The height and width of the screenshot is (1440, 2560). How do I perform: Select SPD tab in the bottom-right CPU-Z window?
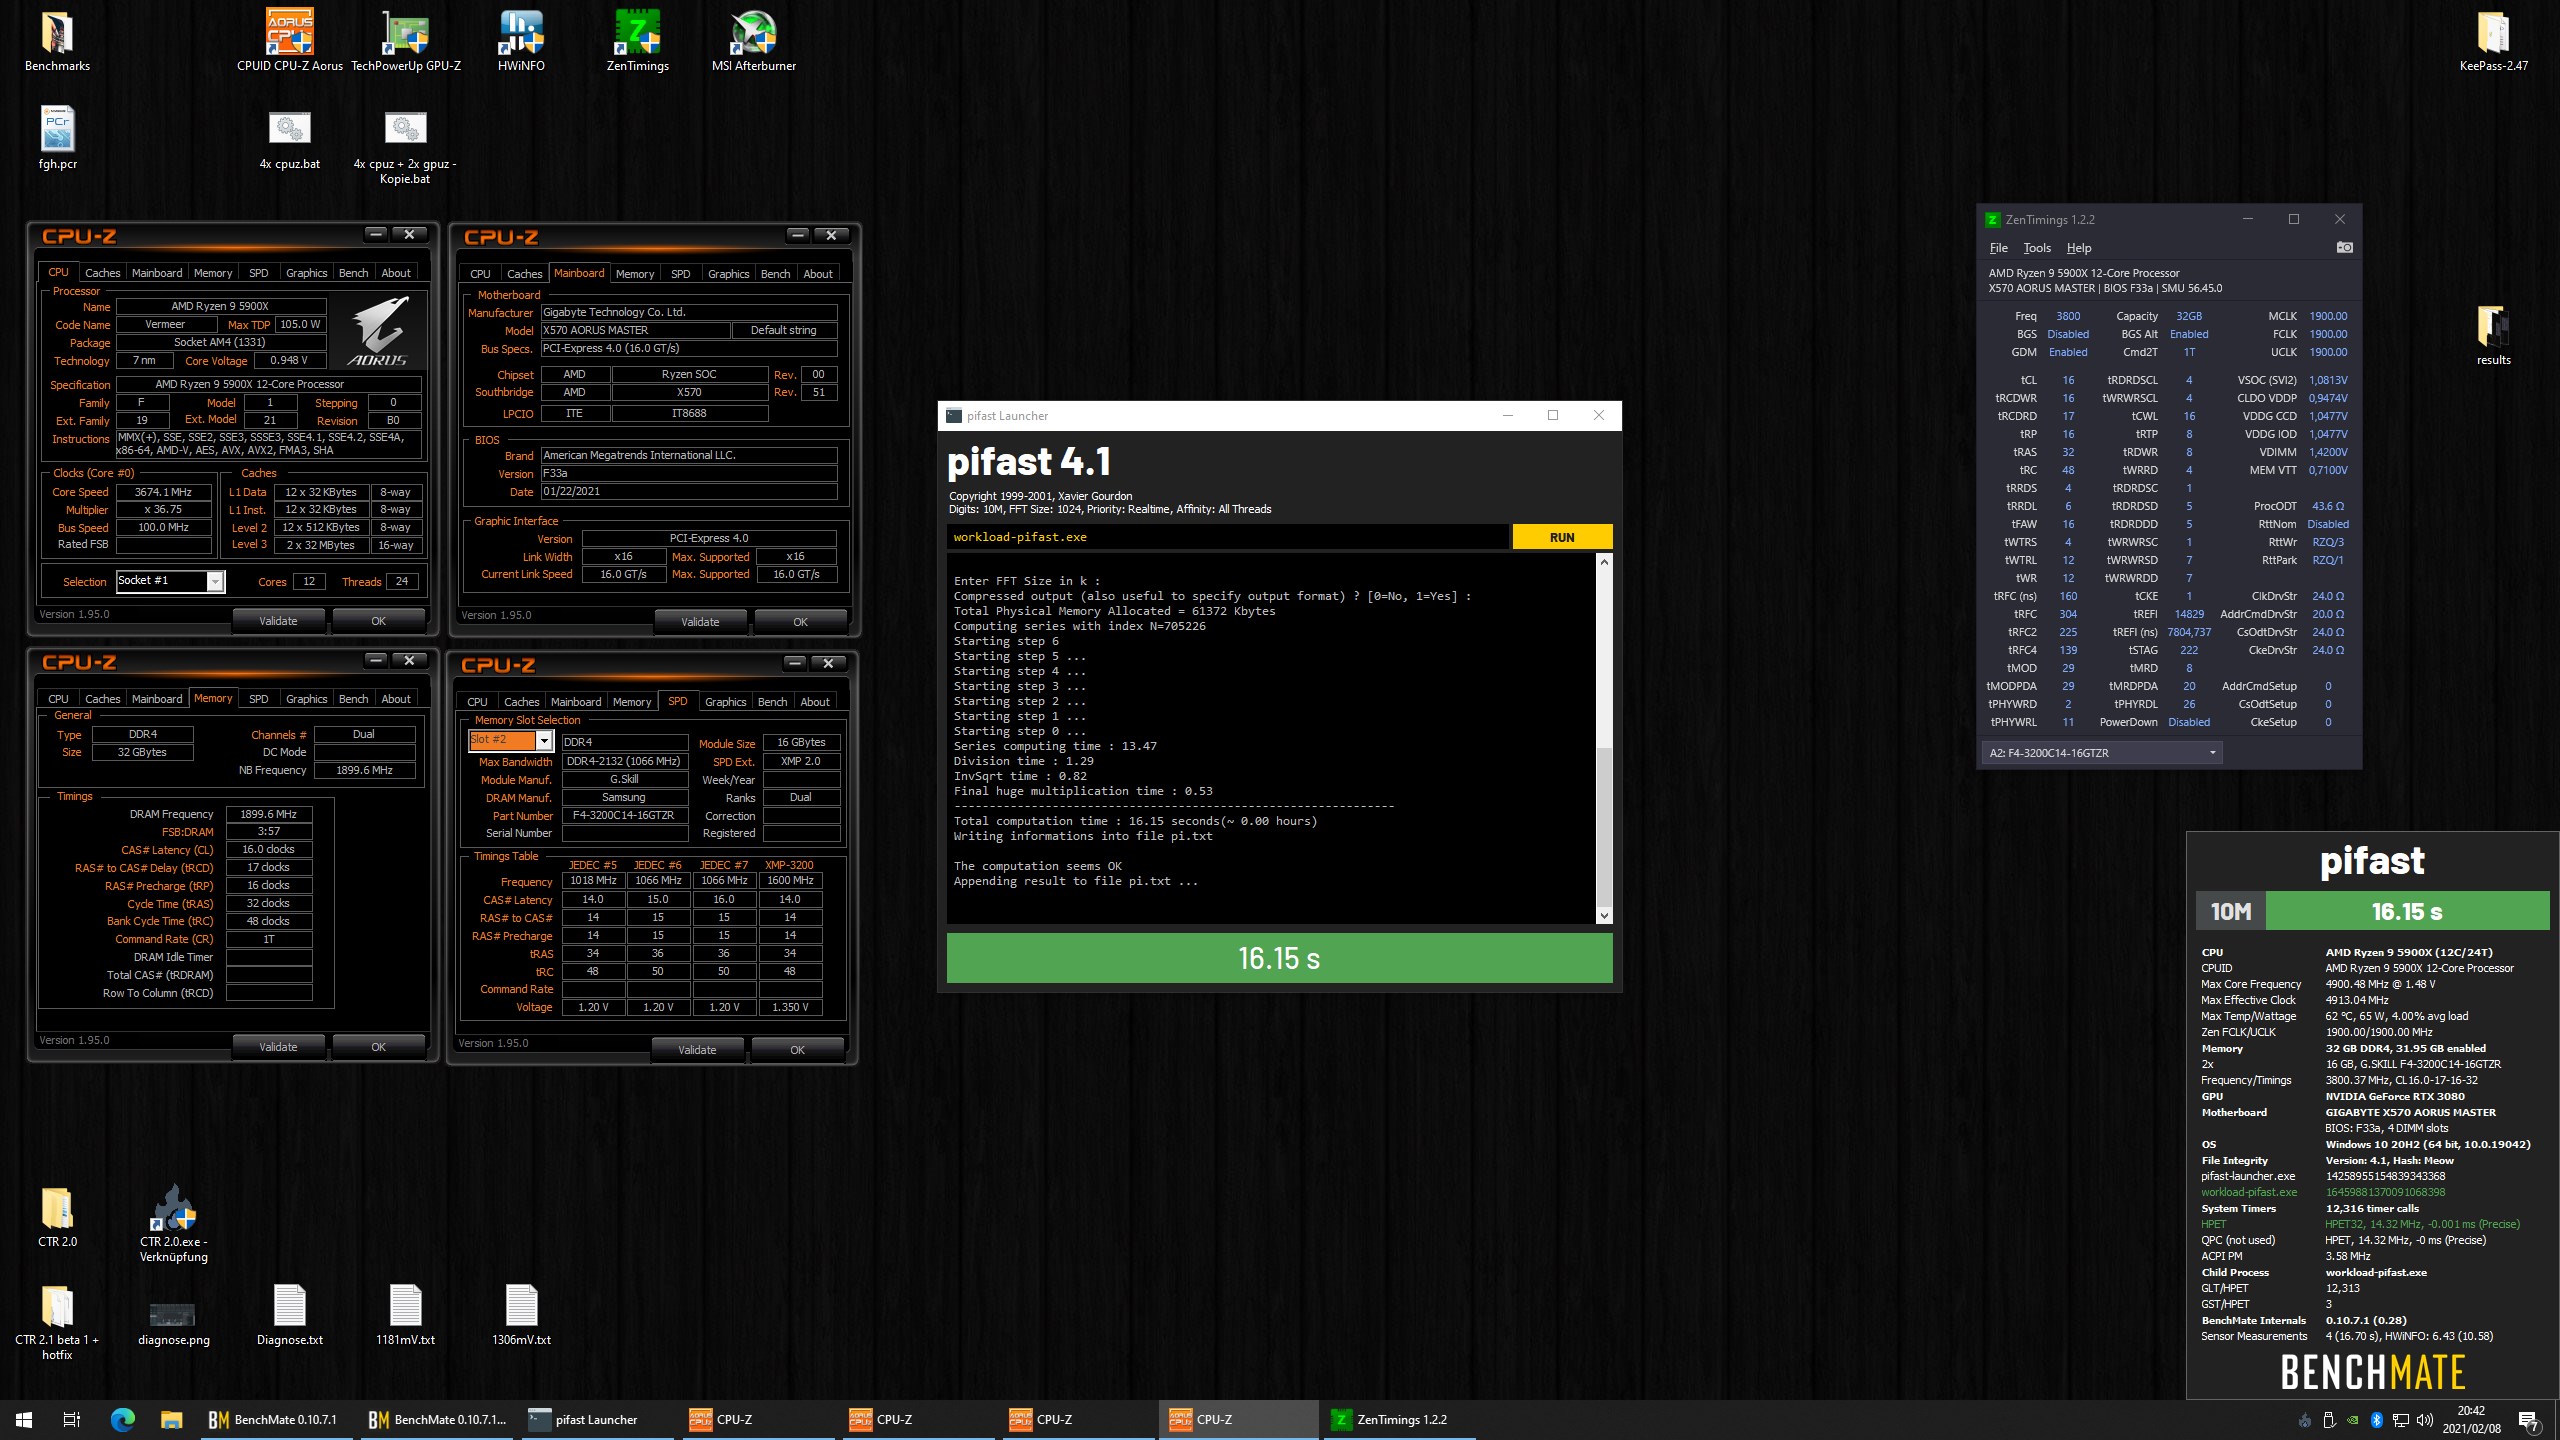677,701
